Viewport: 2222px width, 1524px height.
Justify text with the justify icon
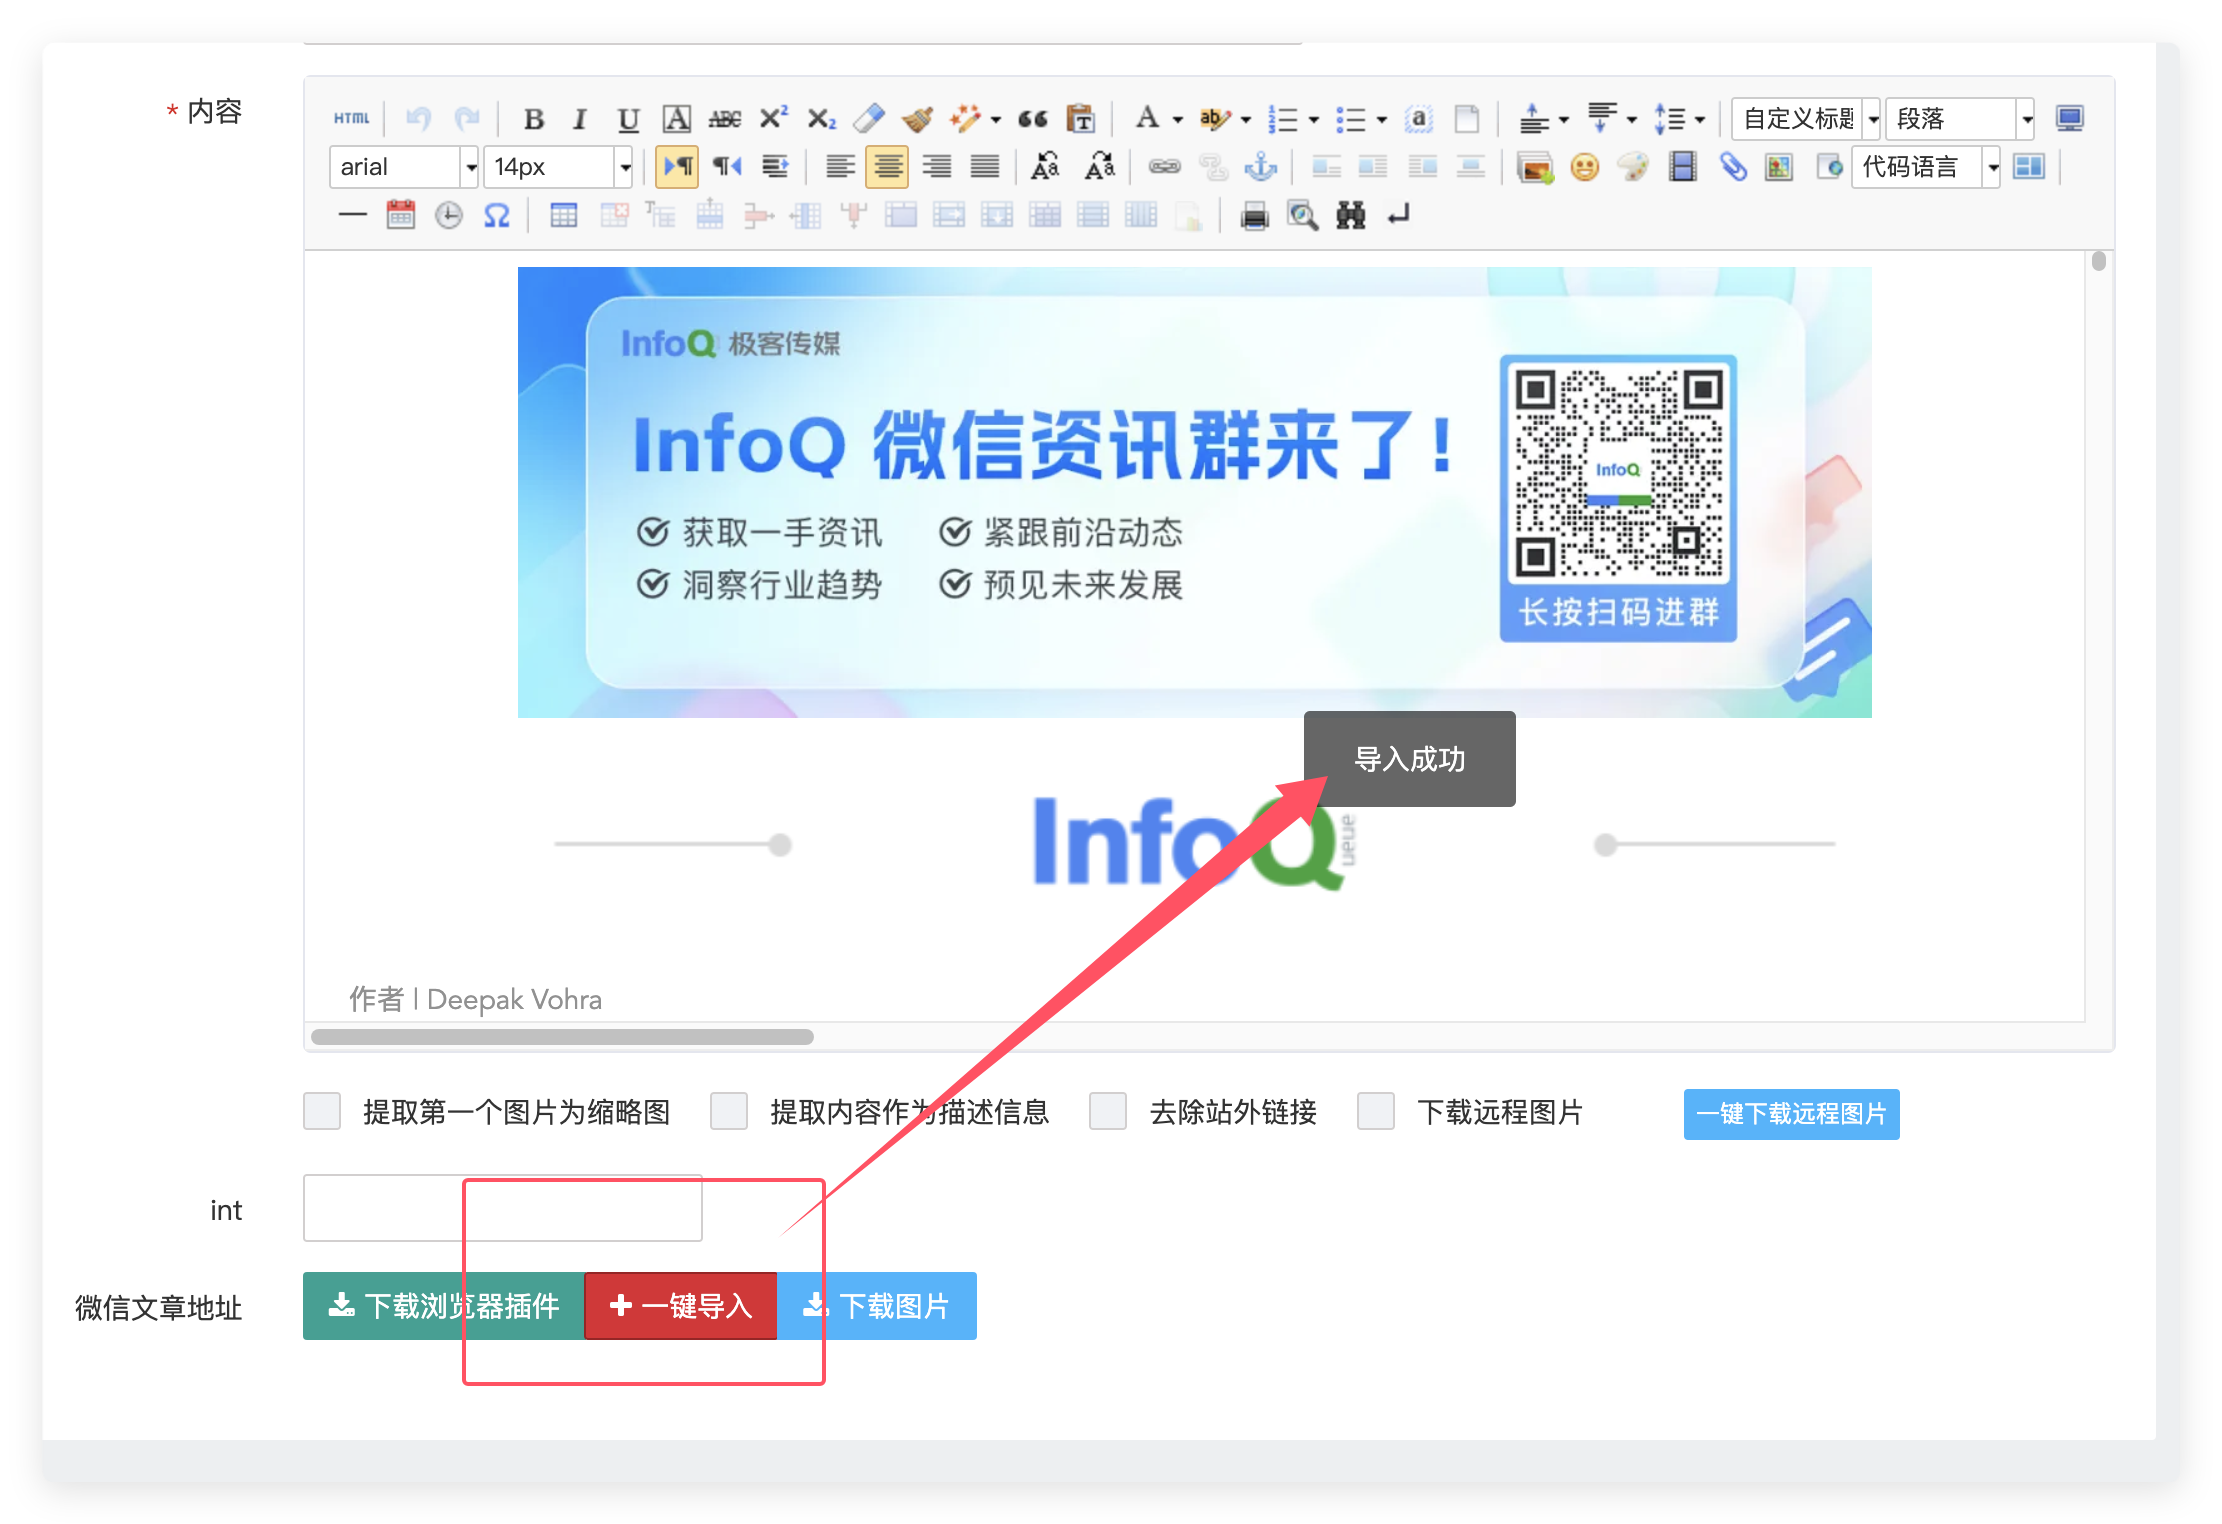(x=985, y=167)
